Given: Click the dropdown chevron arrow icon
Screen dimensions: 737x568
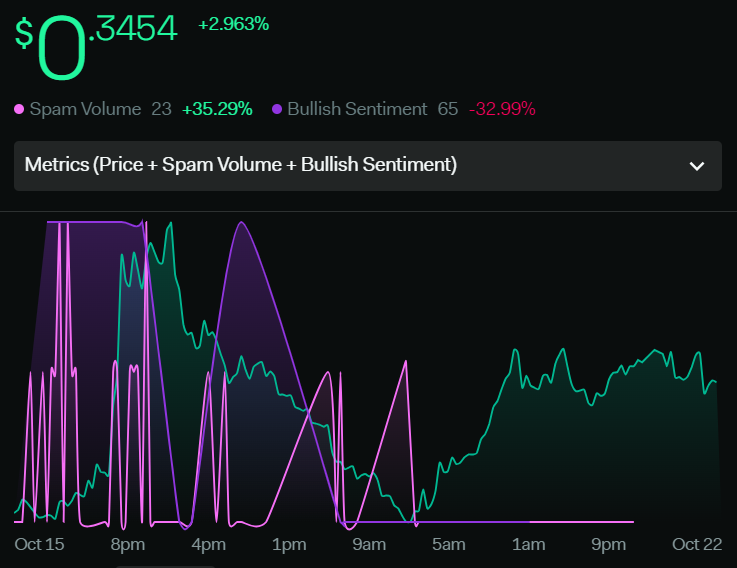Looking at the screenshot, I should click(697, 166).
